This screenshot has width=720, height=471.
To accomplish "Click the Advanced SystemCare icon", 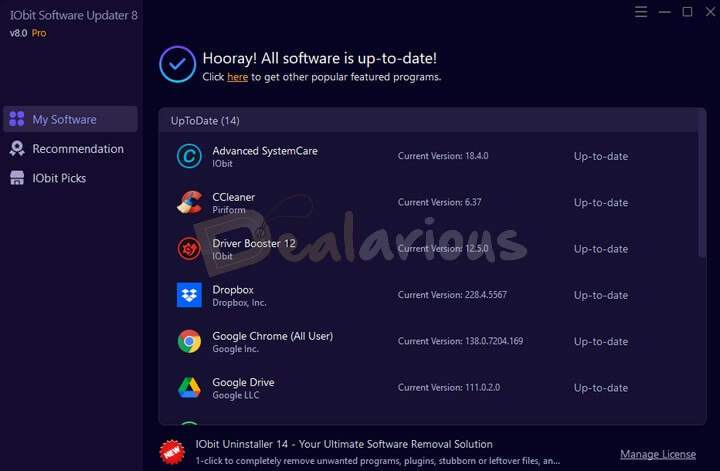I will 189,156.
